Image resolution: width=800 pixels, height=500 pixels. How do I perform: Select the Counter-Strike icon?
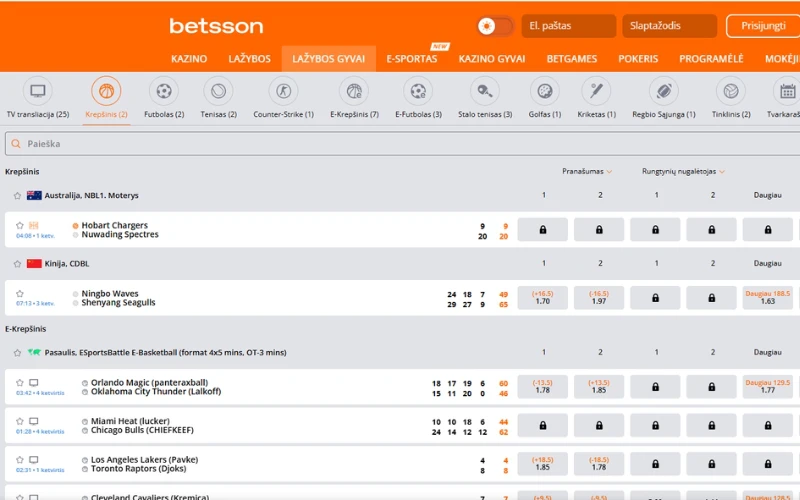point(283,91)
